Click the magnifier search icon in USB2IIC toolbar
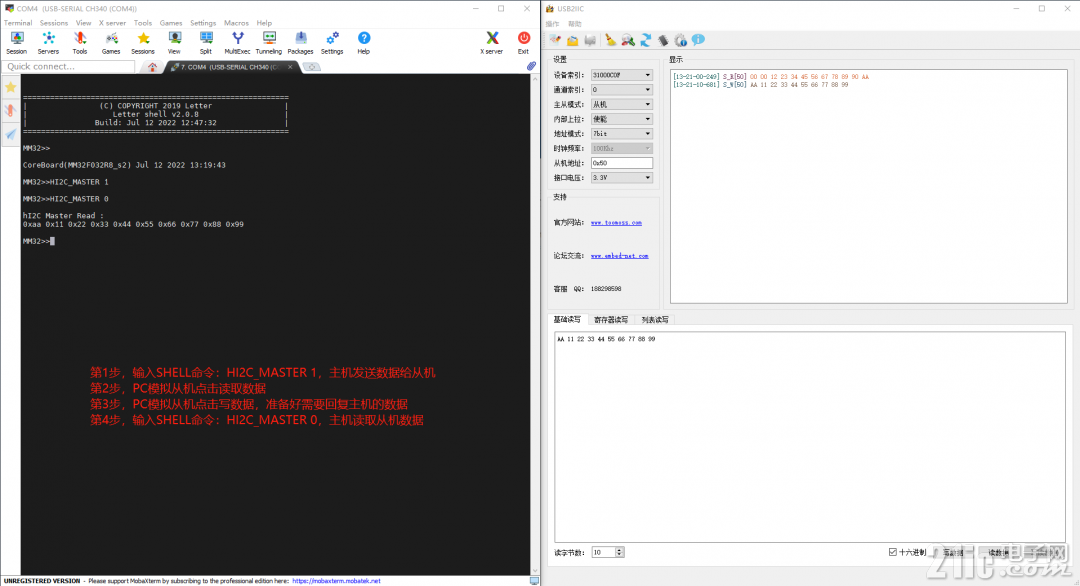Image resolution: width=1080 pixels, height=586 pixels. pyautogui.click(x=627, y=40)
